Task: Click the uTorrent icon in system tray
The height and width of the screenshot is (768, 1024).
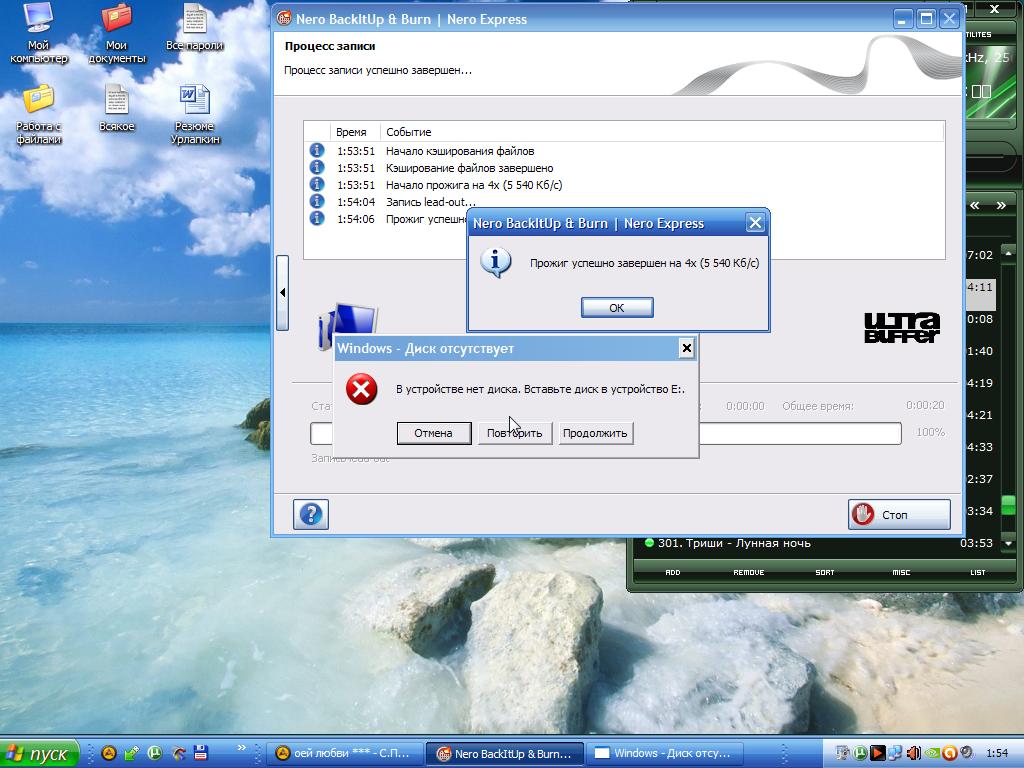Action: [x=860, y=753]
